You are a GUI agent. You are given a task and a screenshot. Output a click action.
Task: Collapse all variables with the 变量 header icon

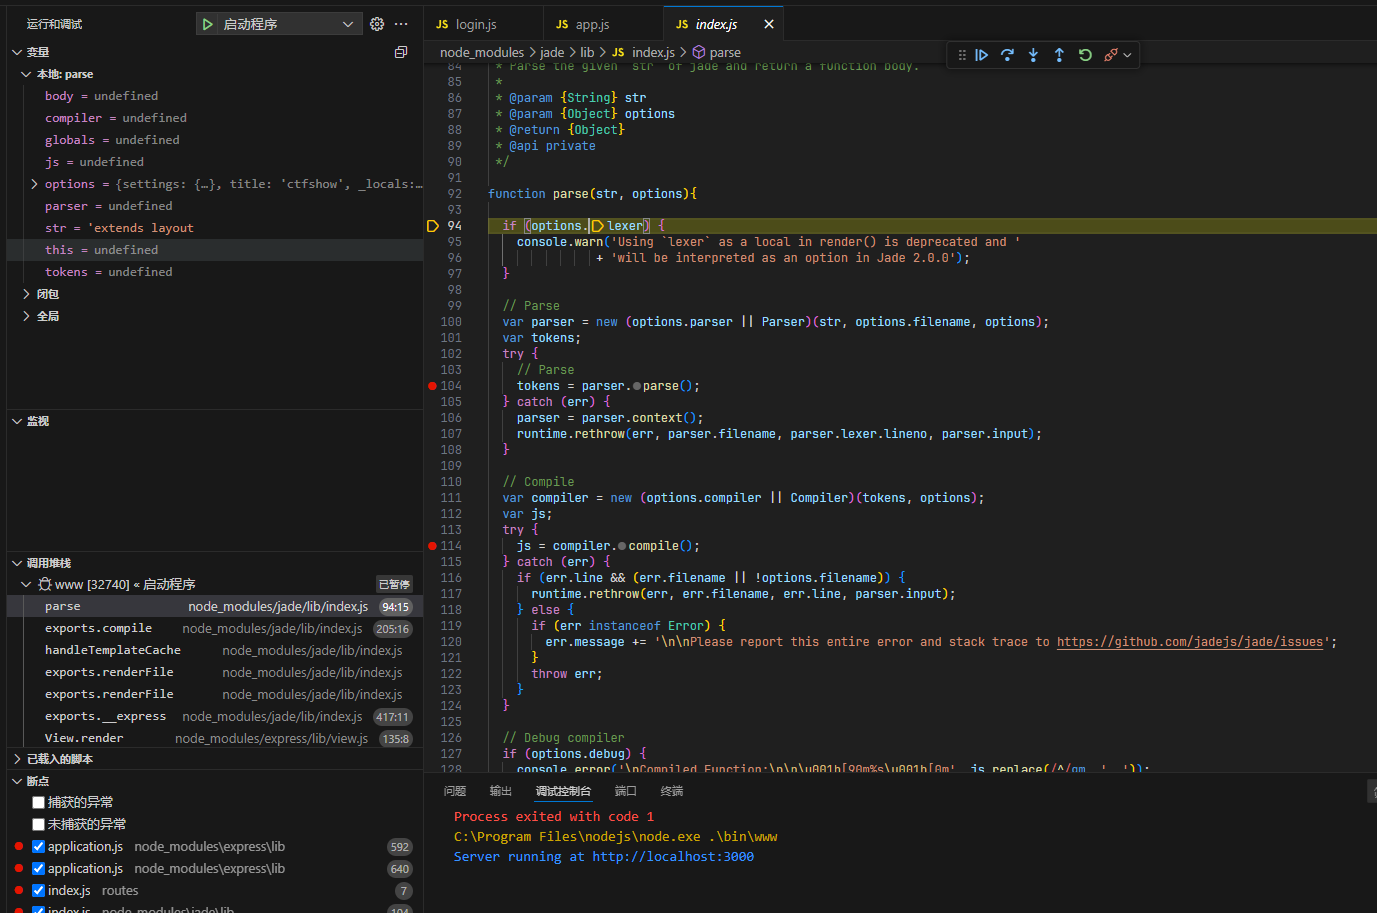pos(401,52)
